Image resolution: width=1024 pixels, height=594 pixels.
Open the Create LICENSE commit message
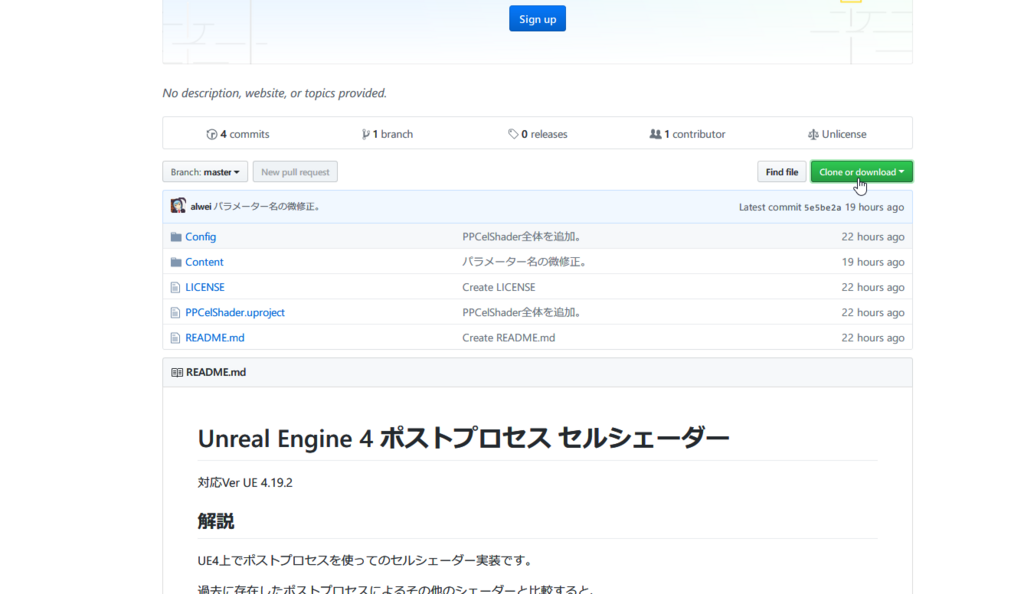pos(499,287)
